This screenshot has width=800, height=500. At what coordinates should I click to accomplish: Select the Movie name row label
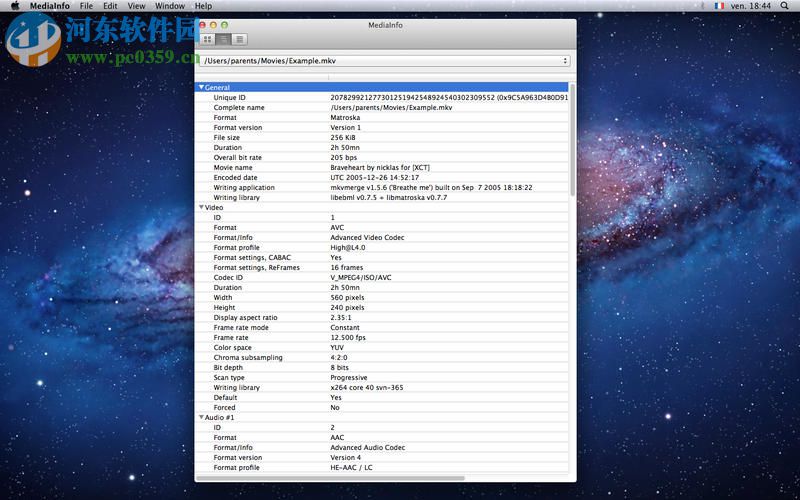pyautogui.click(x=233, y=167)
